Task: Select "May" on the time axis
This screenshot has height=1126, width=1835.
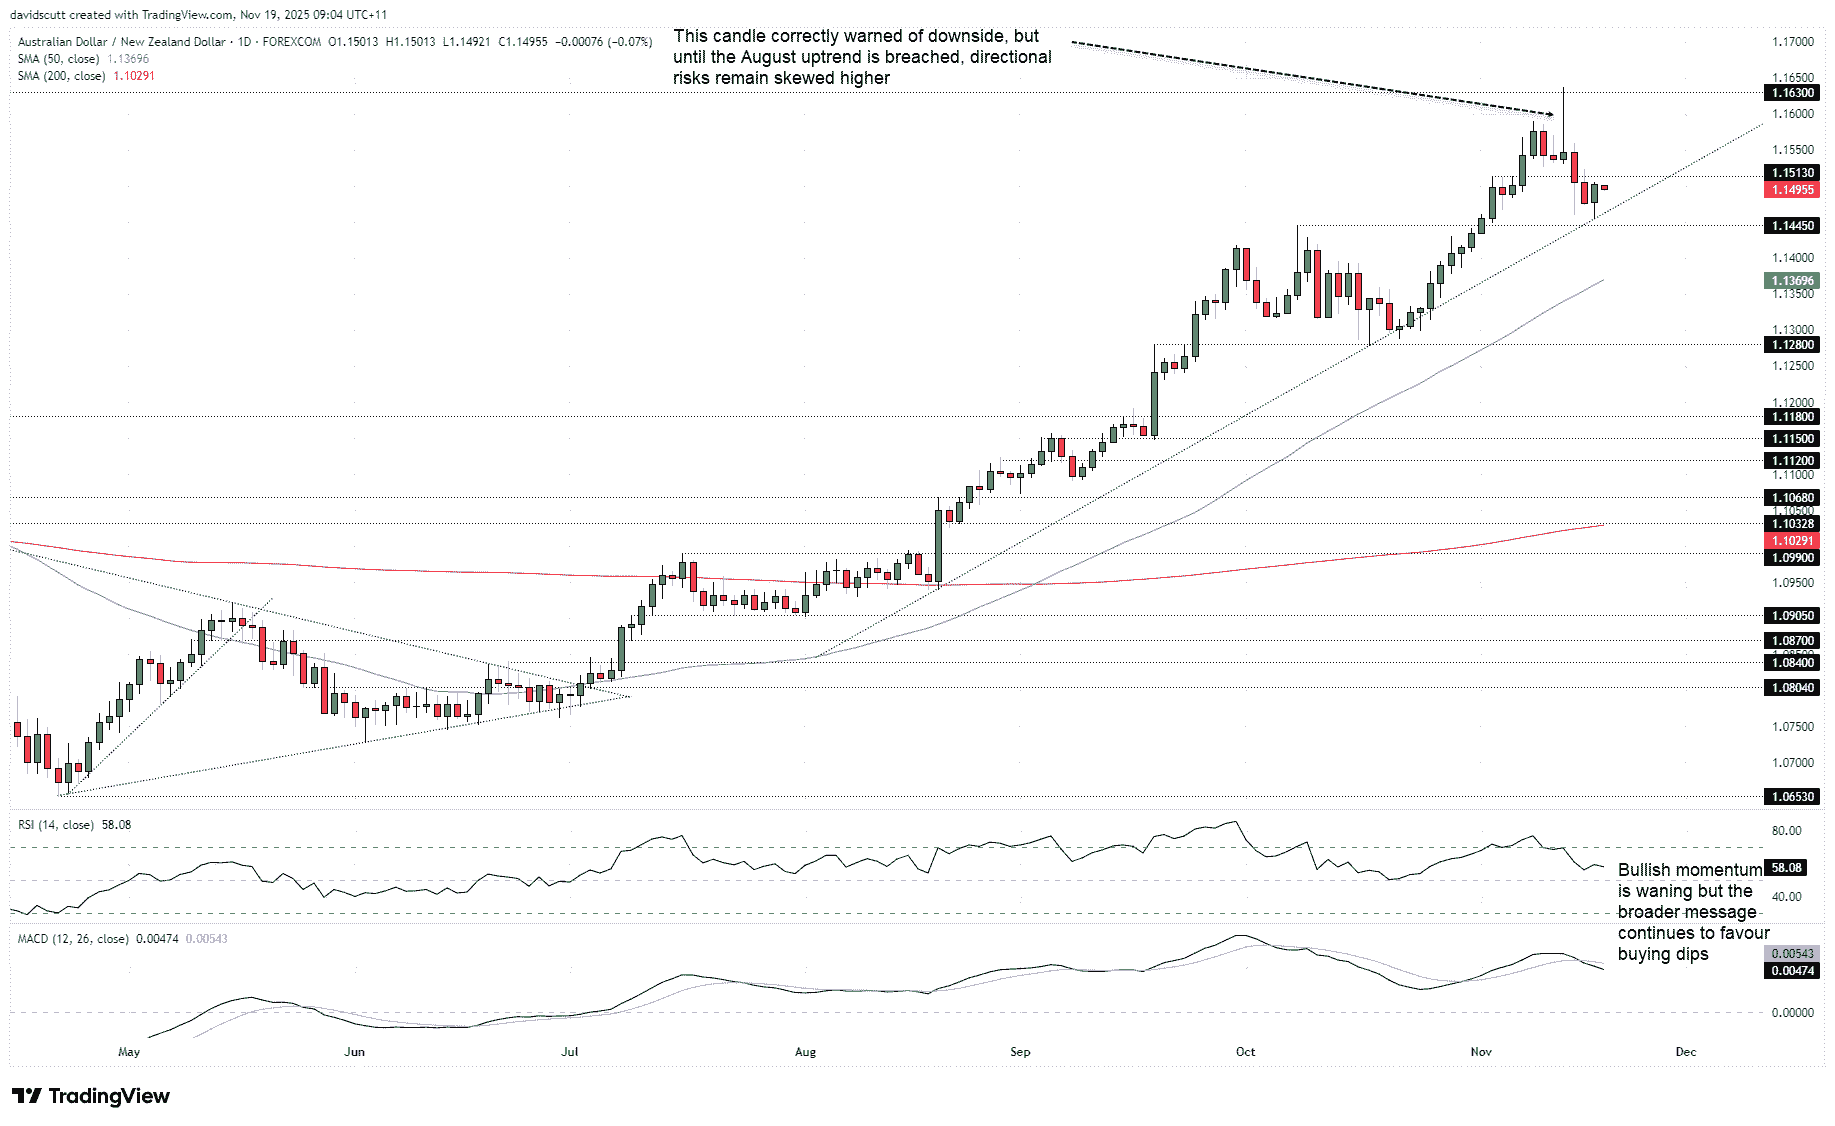Action: pyautogui.click(x=128, y=1052)
